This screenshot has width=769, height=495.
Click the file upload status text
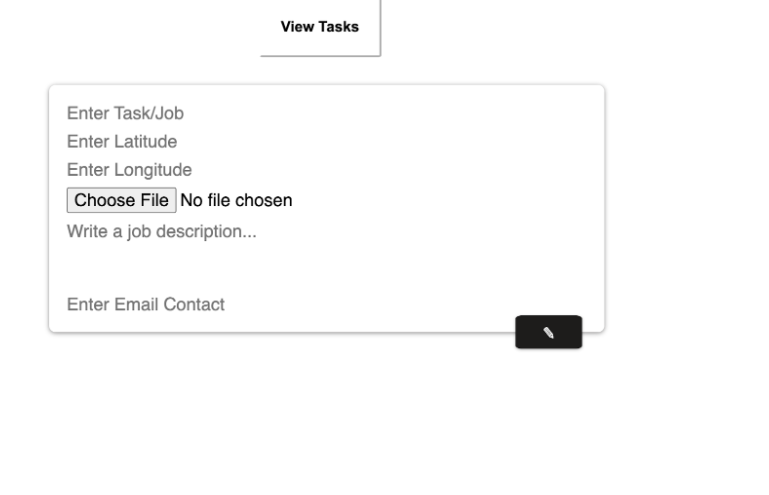(236, 200)
